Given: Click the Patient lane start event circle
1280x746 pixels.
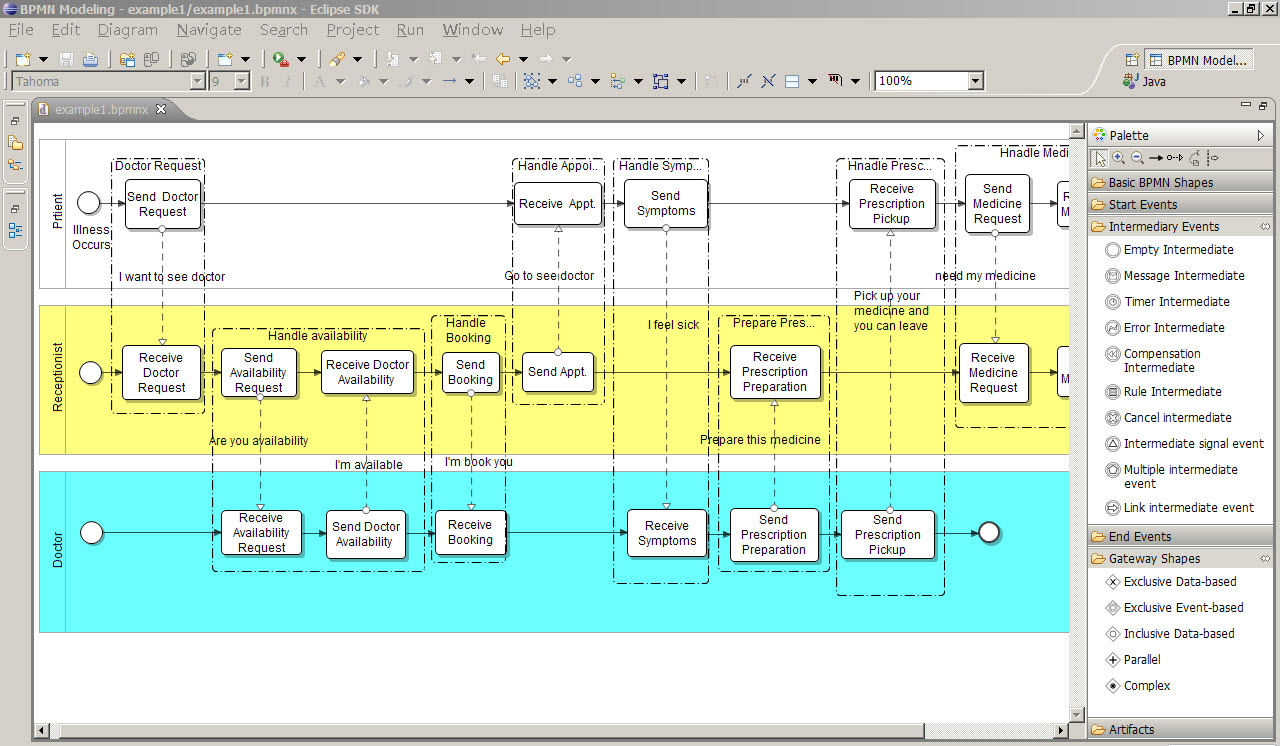Looking at the screenshot, I should (89, 203).
